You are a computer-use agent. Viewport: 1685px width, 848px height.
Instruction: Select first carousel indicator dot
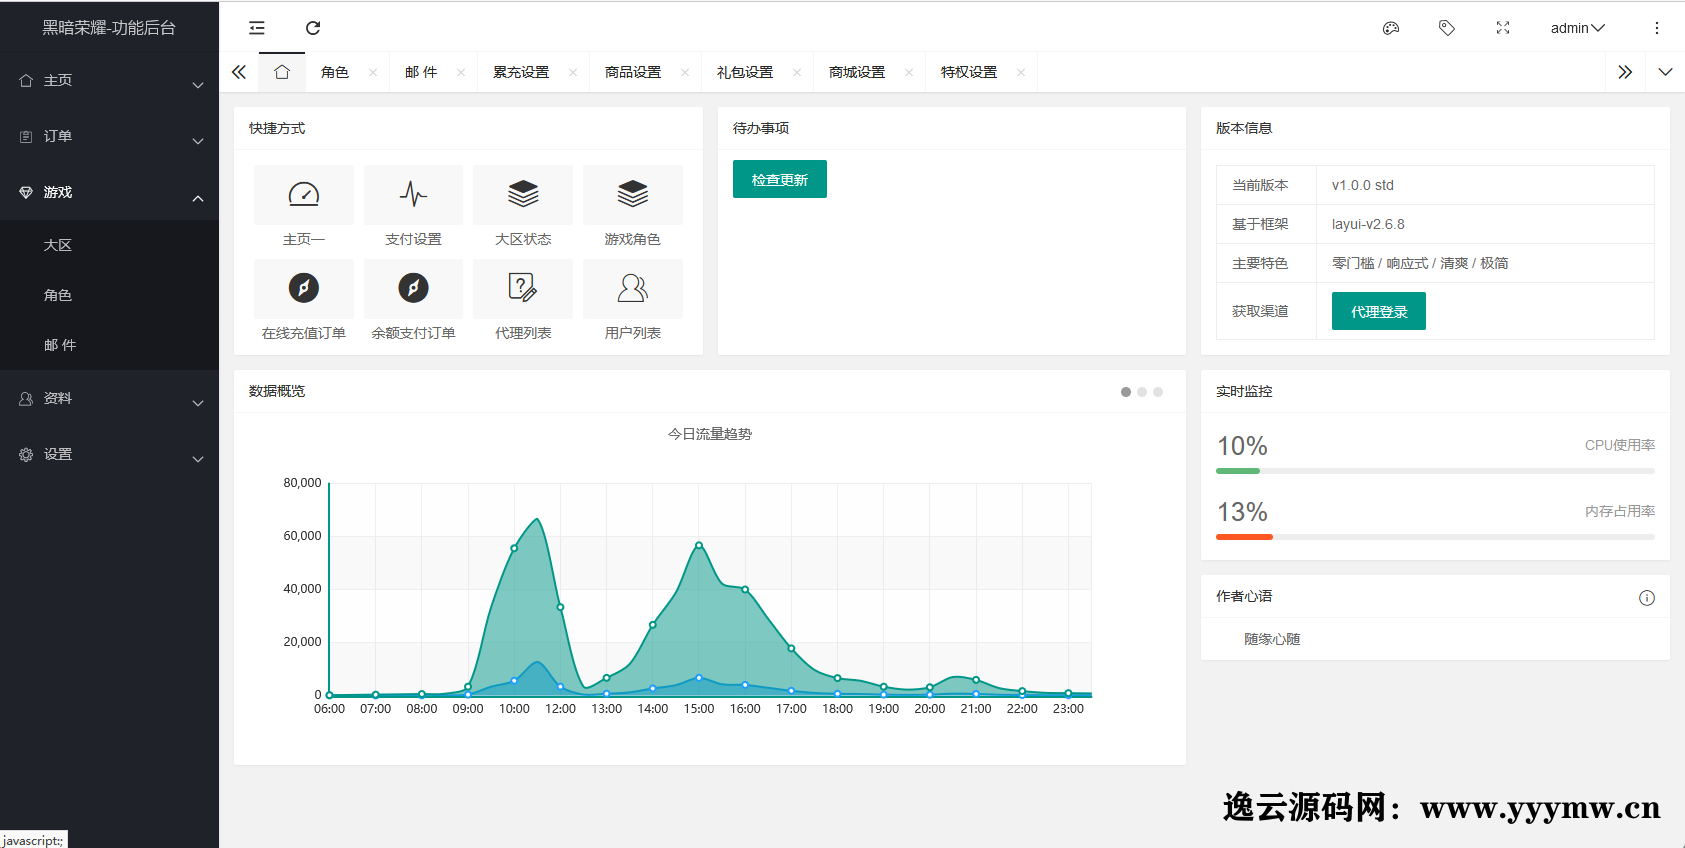point(1126,392)
